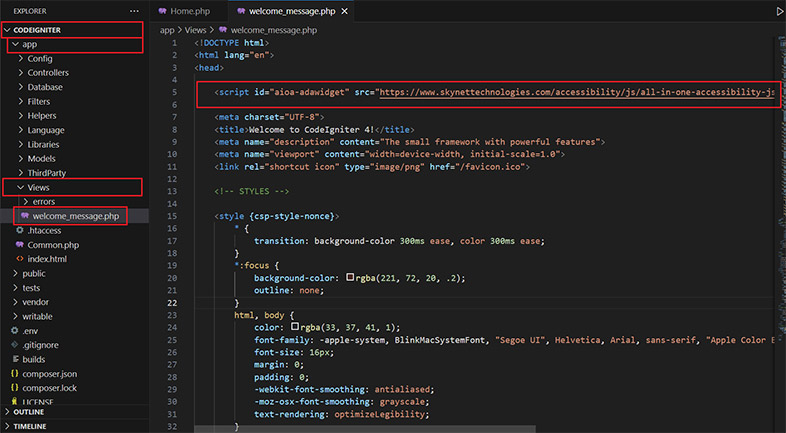Open color picker swatch for rgba(221, 72, 20, .2)
786x433 pixels.
350,277
